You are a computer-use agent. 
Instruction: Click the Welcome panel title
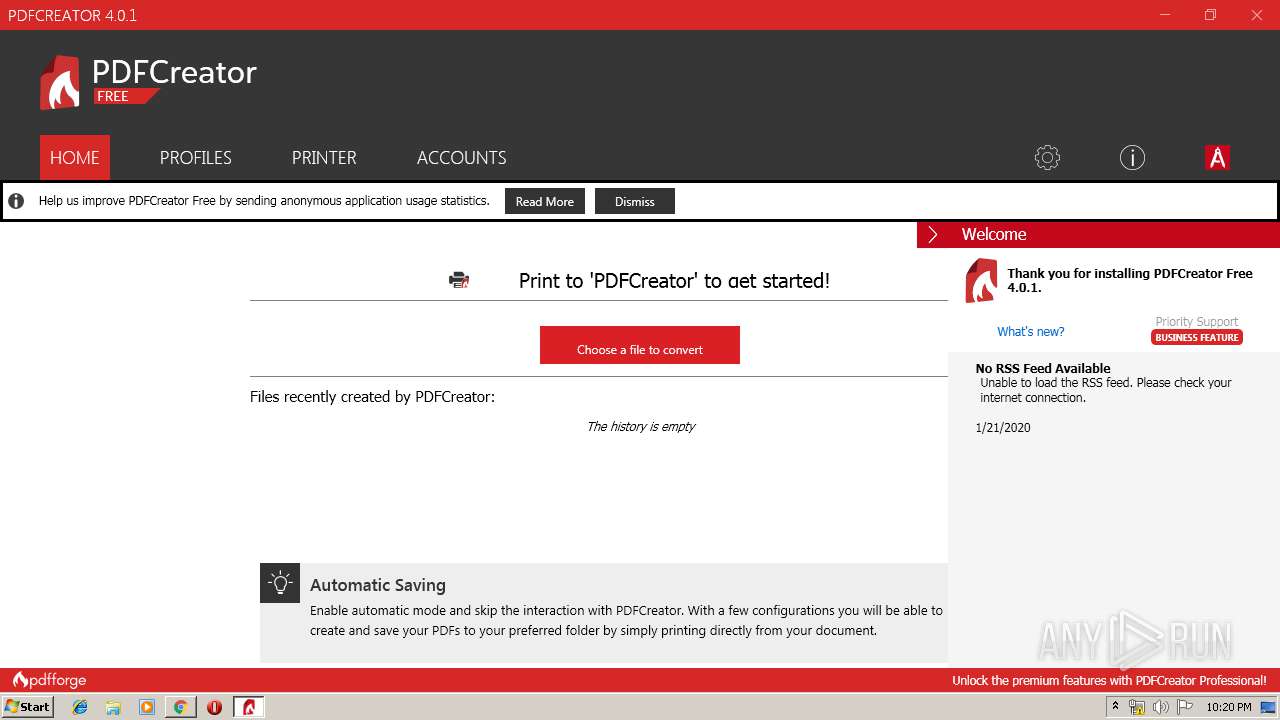click(994, 234)
